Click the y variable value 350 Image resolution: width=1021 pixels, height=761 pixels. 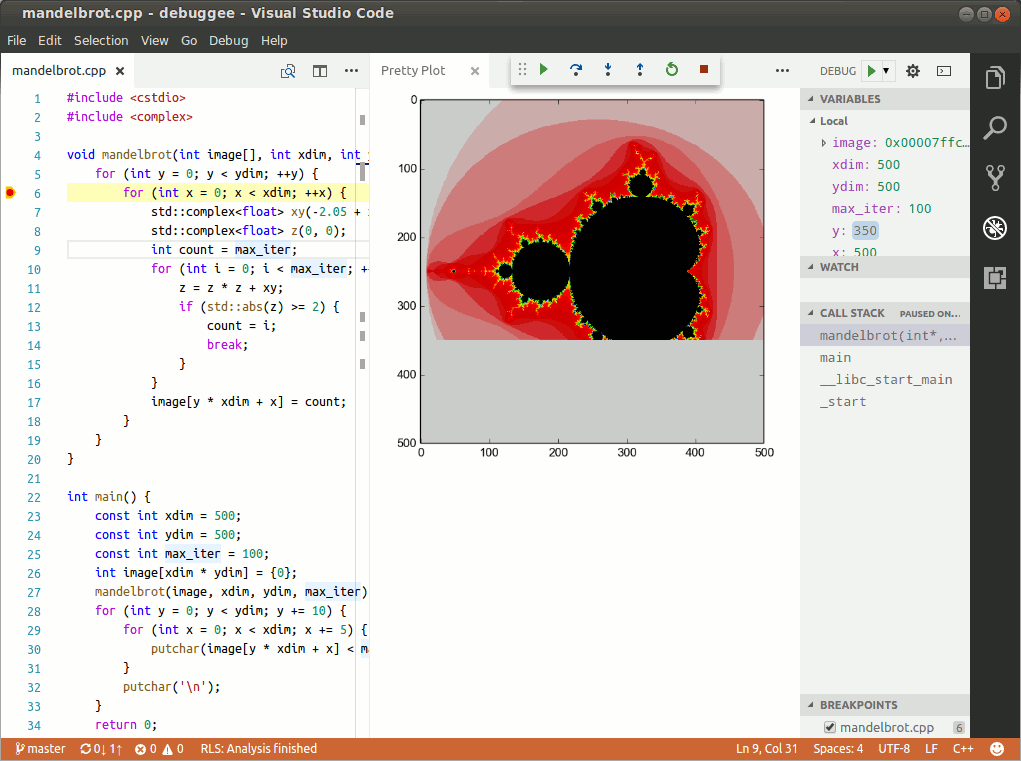coord(865,230)
